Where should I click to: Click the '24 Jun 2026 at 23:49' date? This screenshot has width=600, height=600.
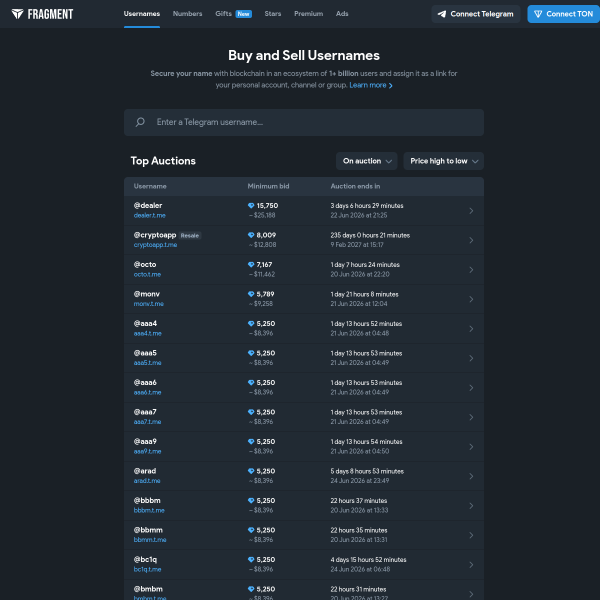click(360, 481)
